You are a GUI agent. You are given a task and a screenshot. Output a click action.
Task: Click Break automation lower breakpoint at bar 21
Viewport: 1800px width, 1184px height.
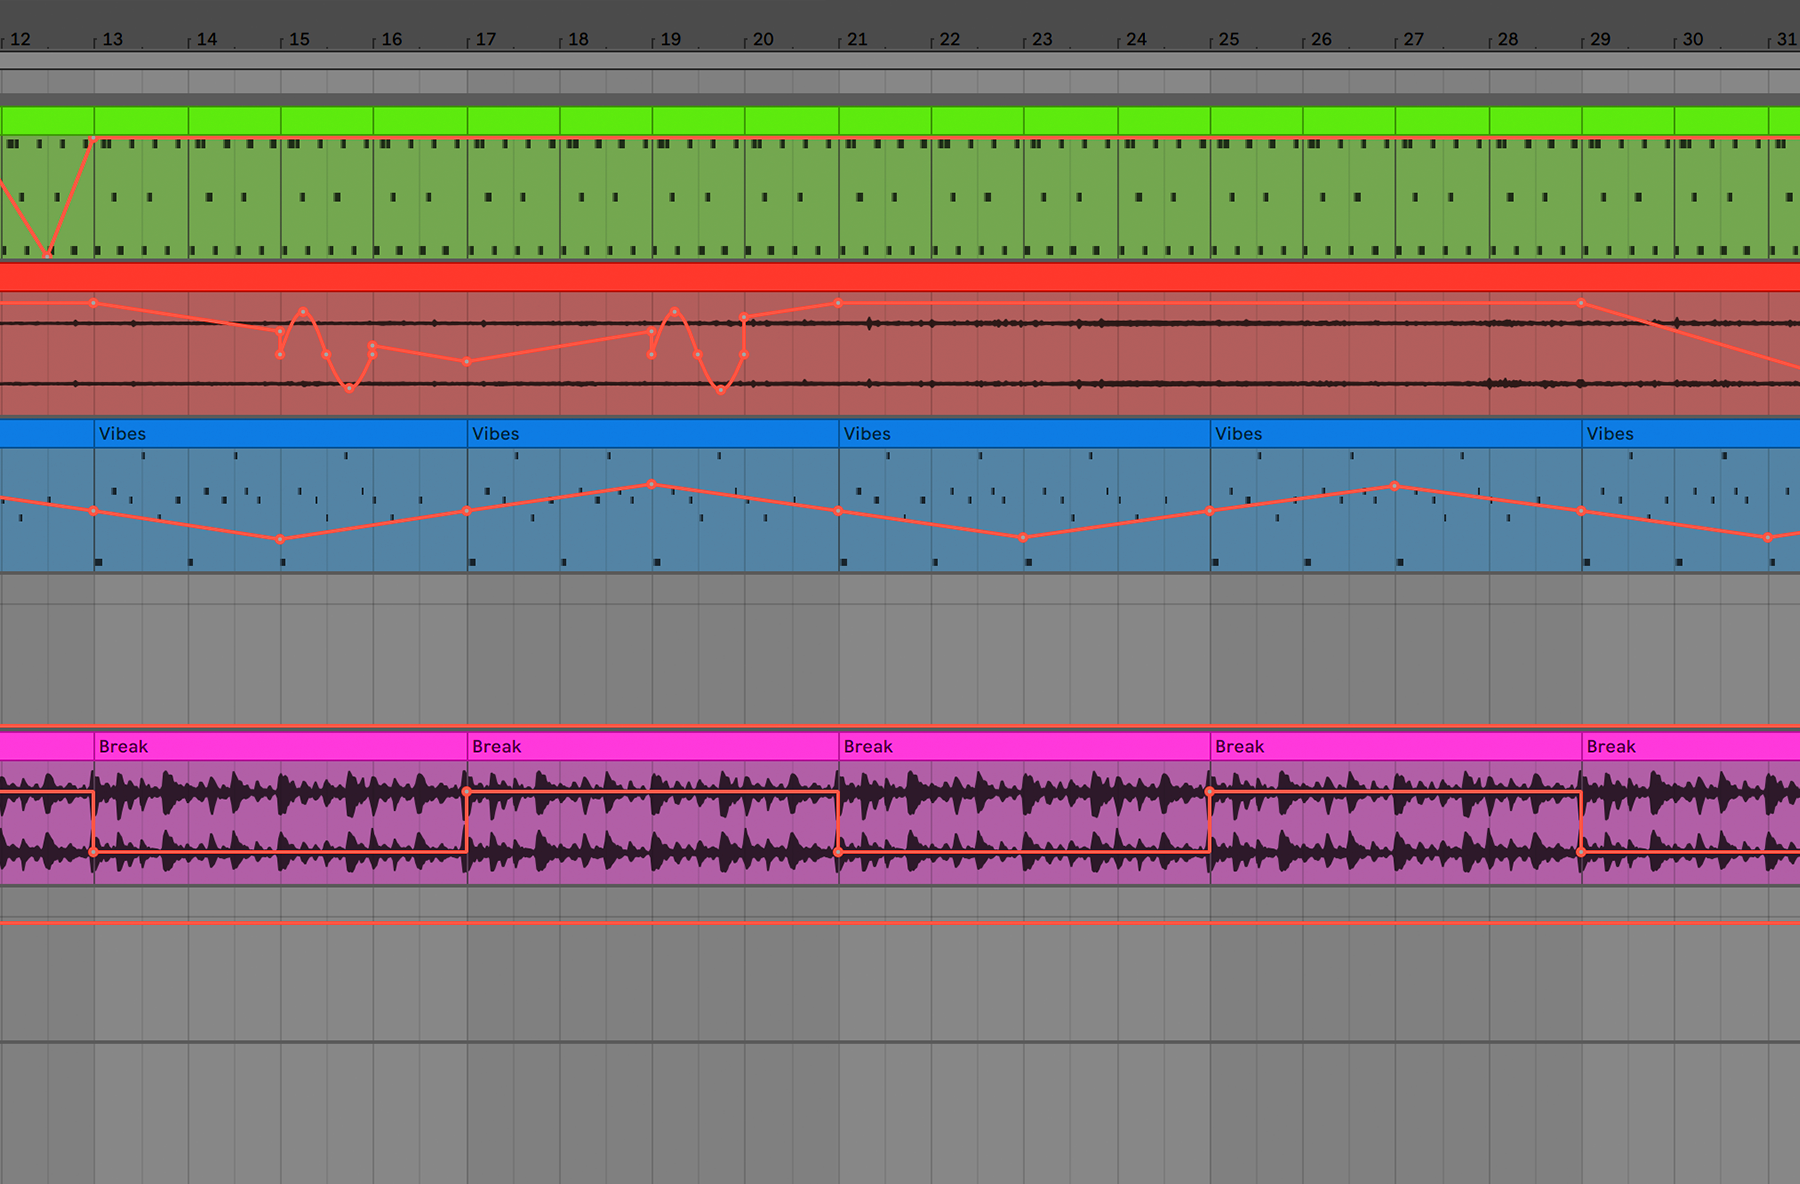[x=839, y=852]
